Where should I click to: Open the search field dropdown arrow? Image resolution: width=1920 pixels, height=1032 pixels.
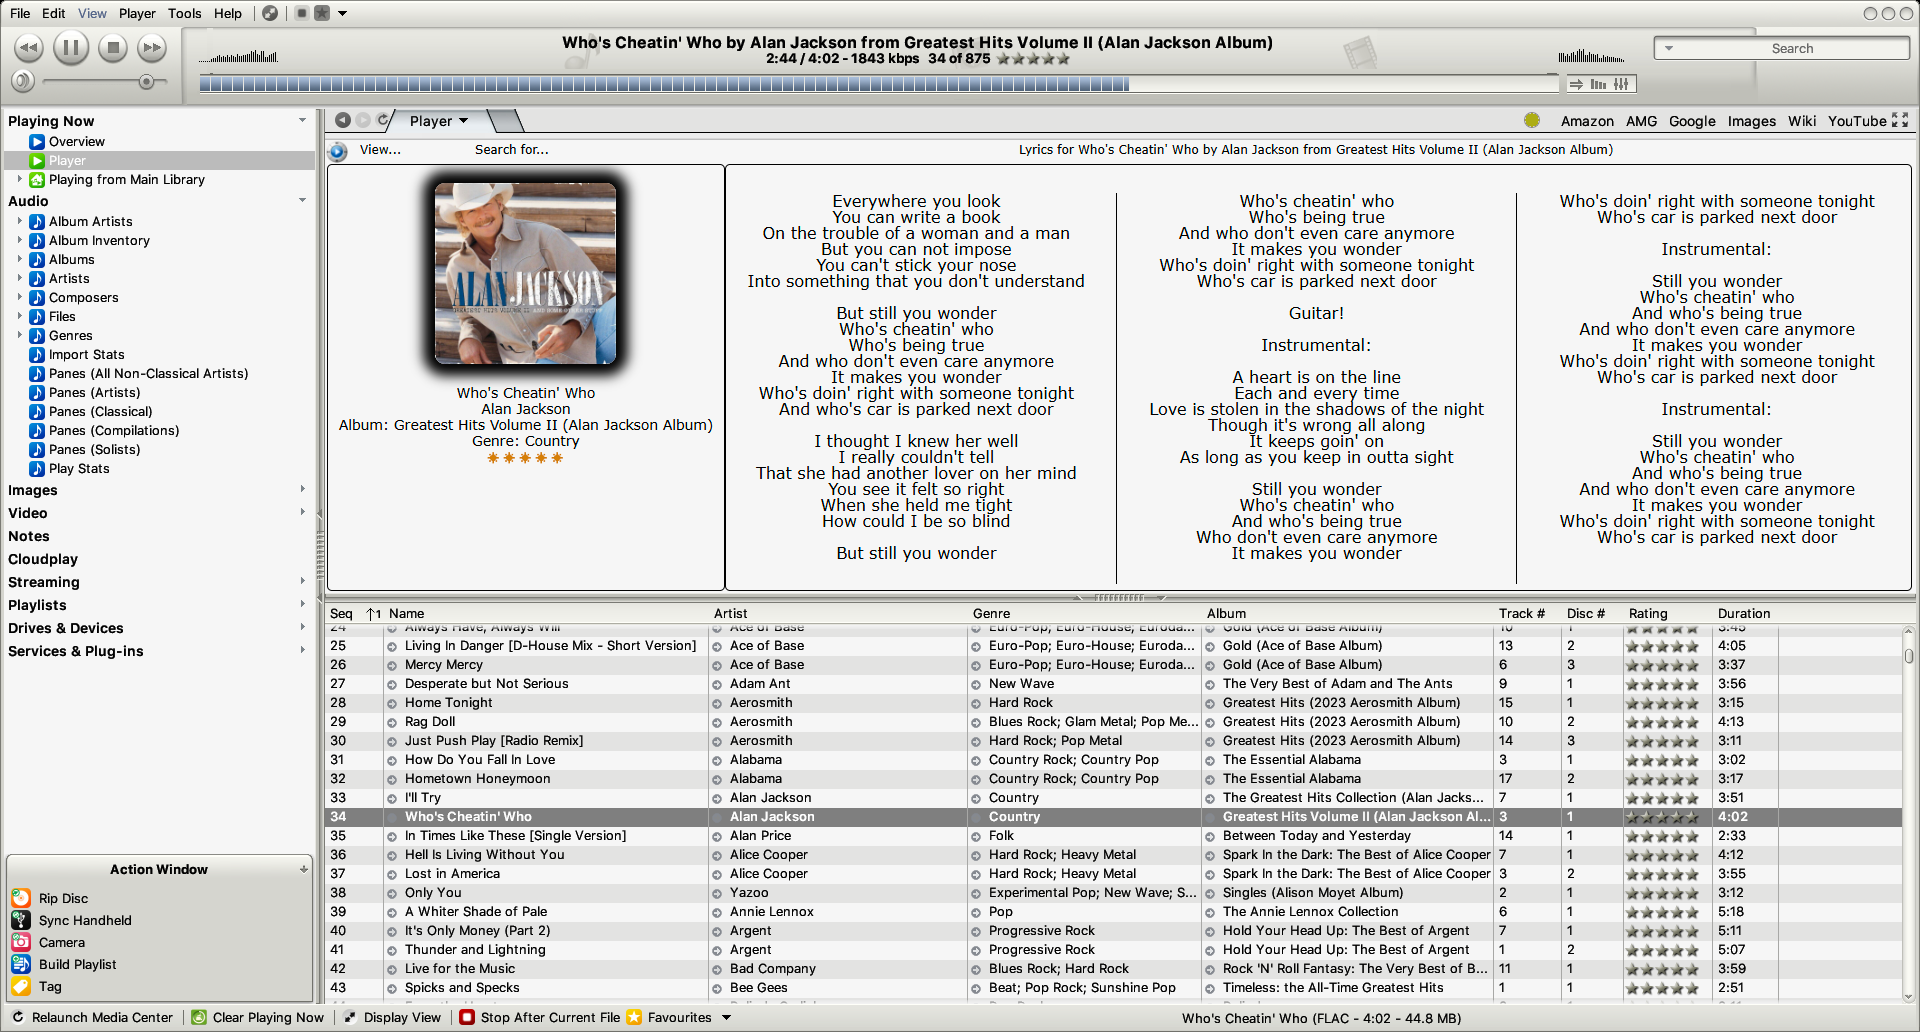tap(1669, 48)
